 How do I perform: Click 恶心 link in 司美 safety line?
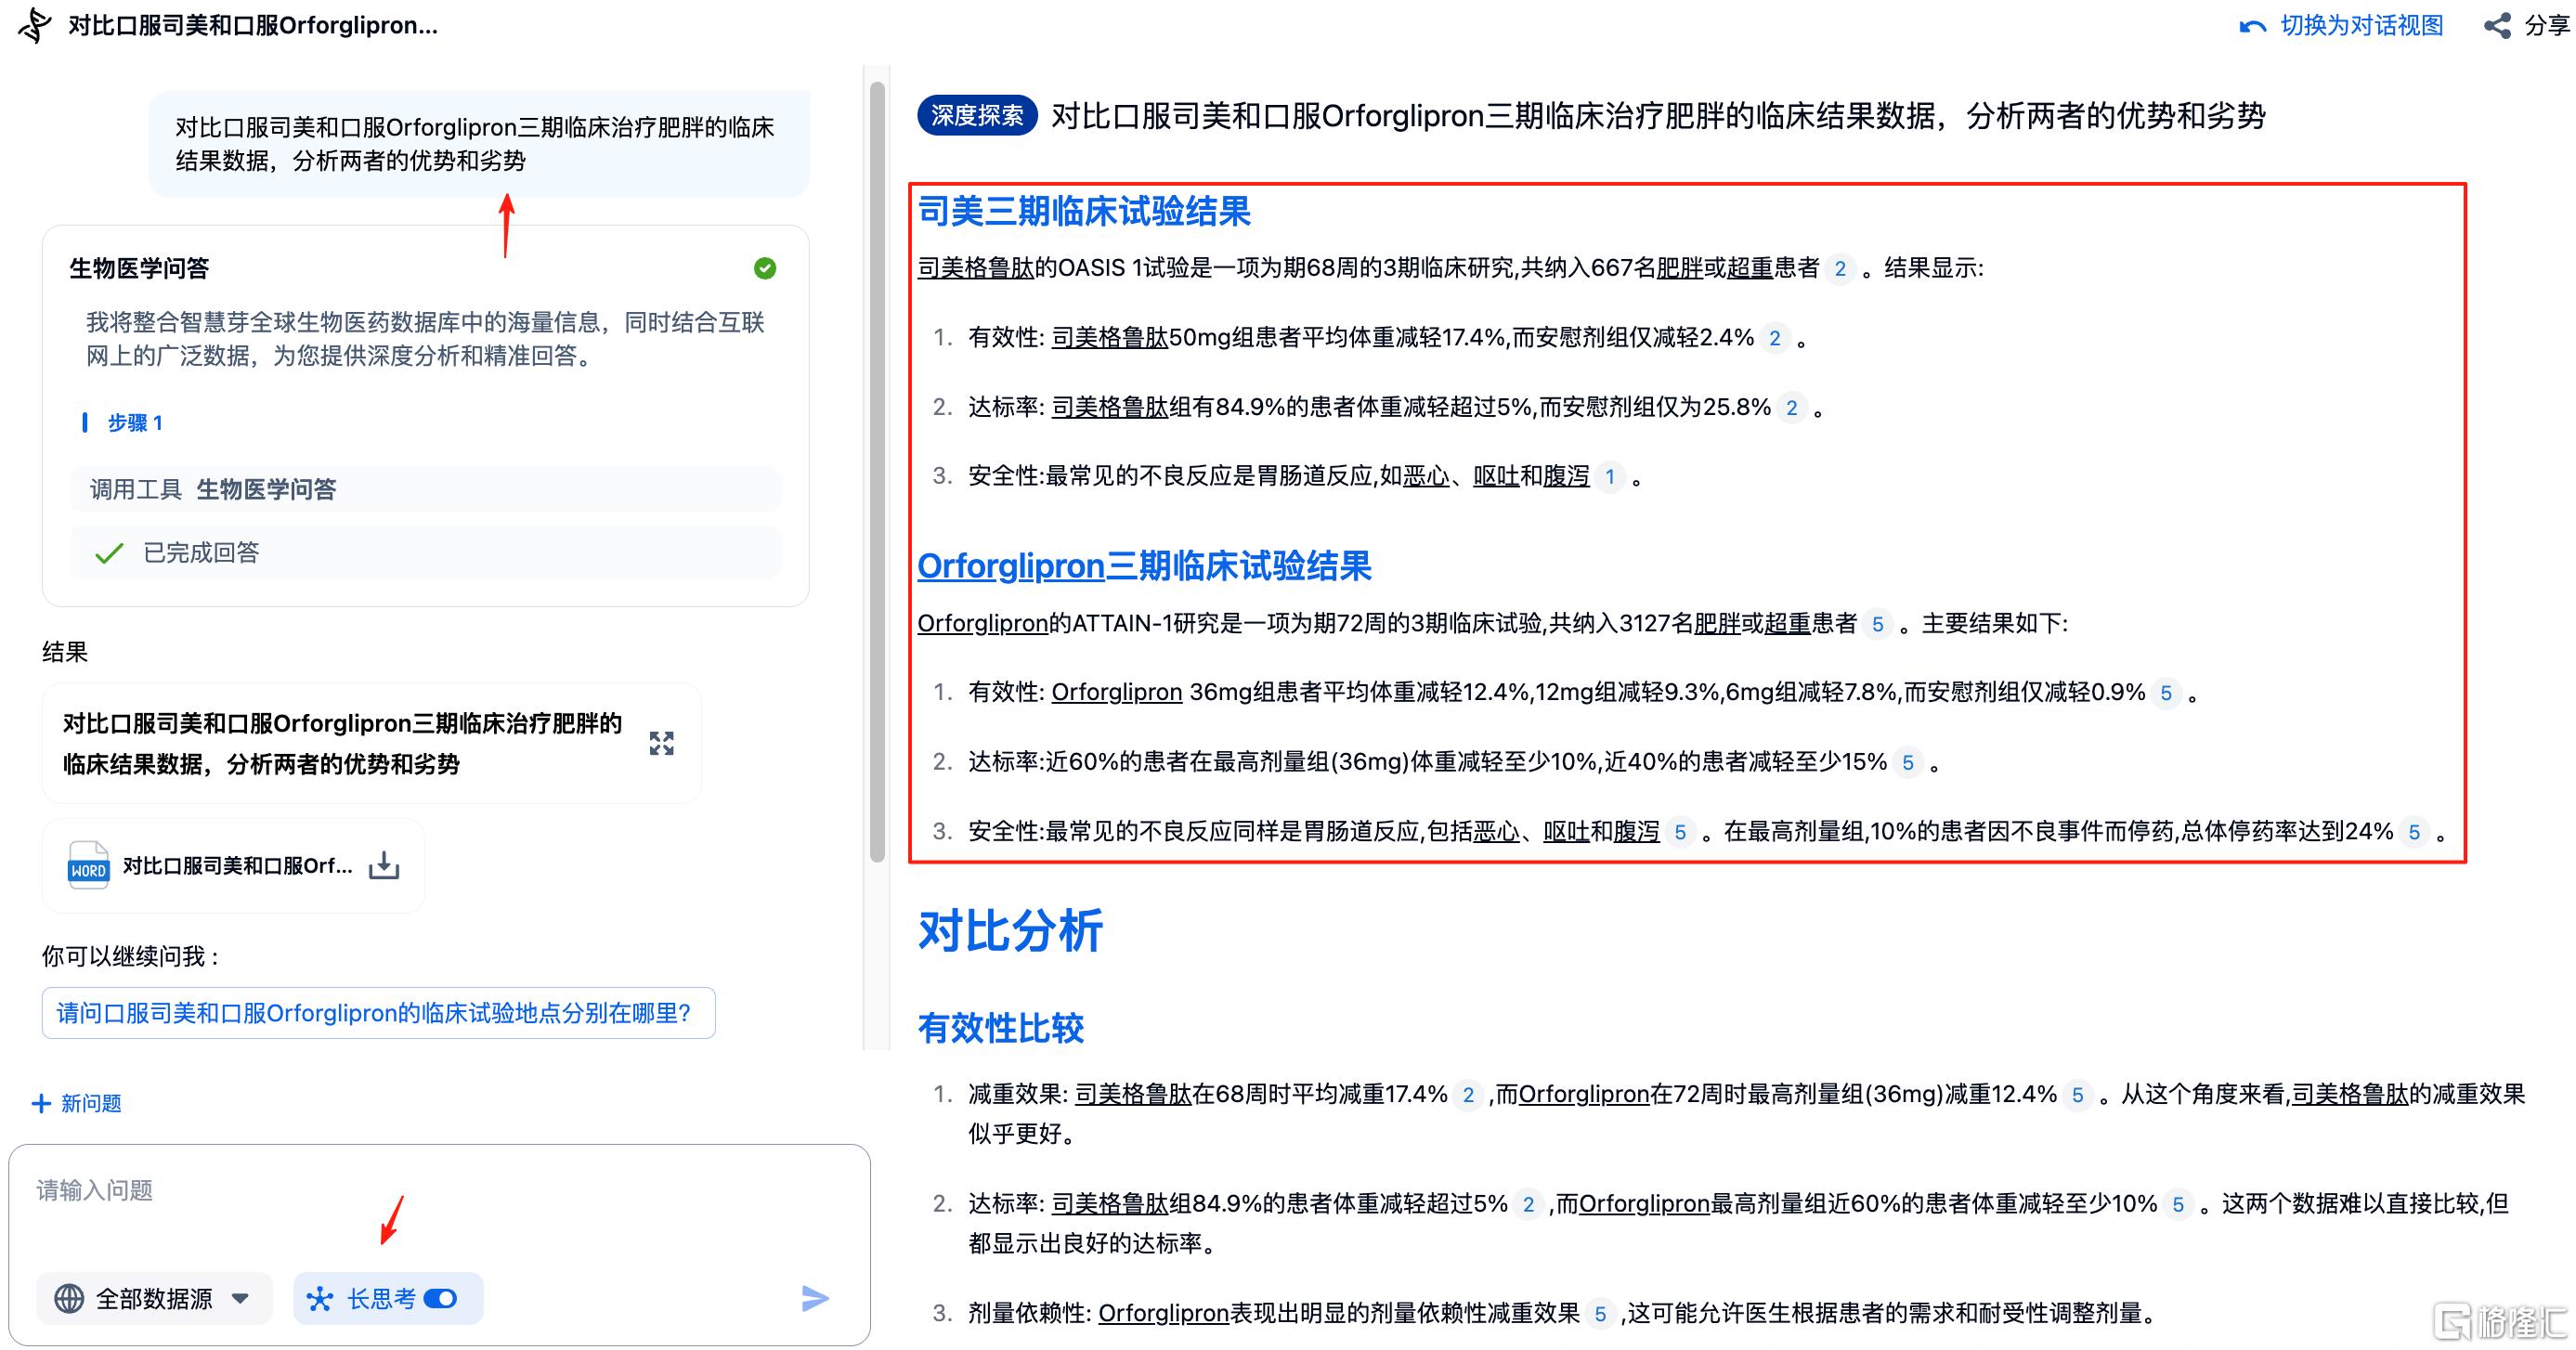pos(1426,476)
